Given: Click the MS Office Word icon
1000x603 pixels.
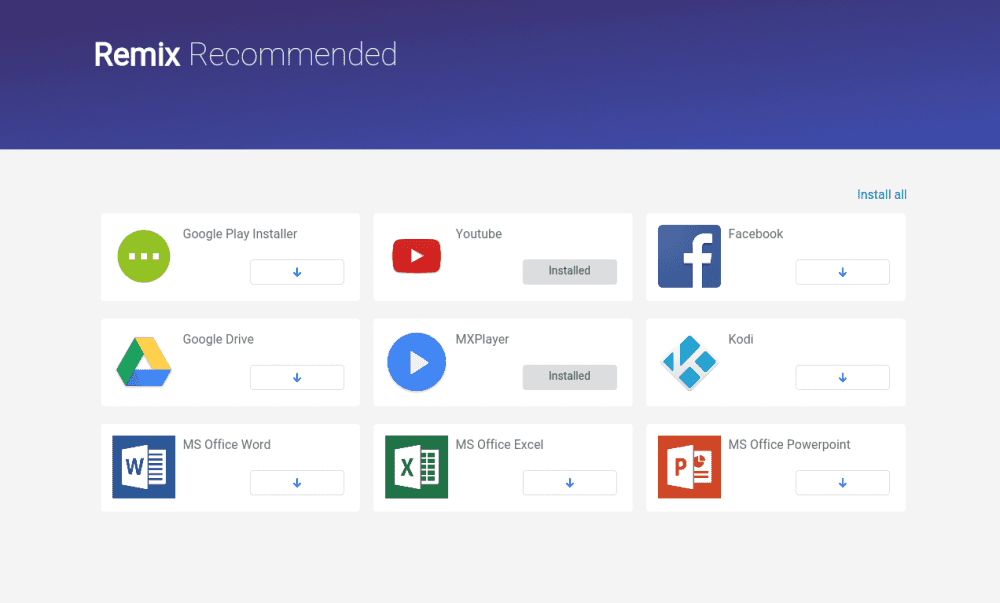Looking at the screenshot, I should tap(143, 467).
